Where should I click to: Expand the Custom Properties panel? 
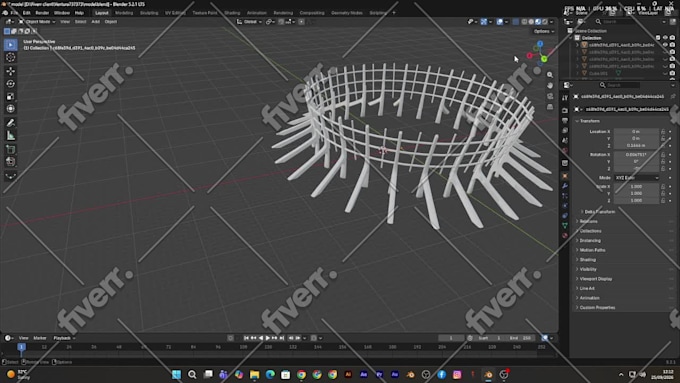(x=596, y=308)
